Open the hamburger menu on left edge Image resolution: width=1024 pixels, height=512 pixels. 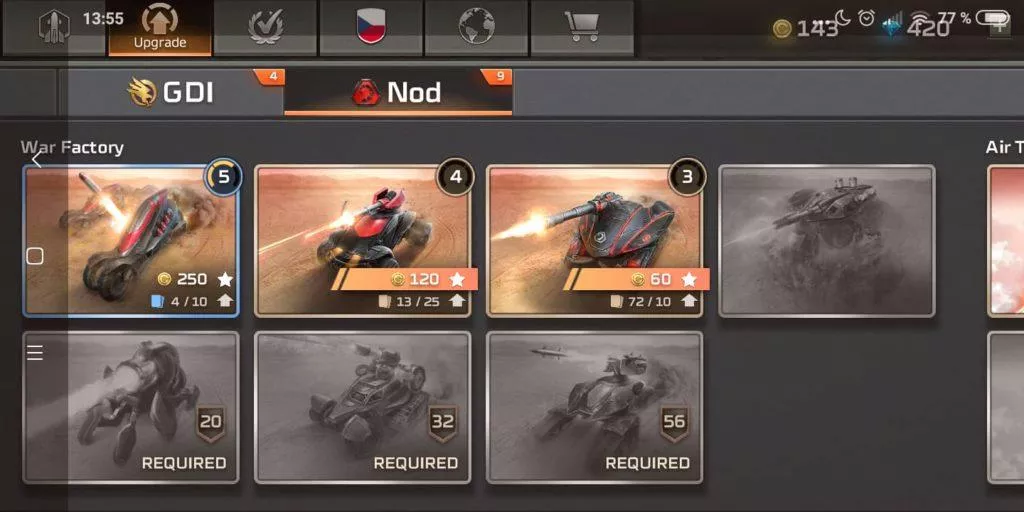pyautogui.click(x=35, y=353)
